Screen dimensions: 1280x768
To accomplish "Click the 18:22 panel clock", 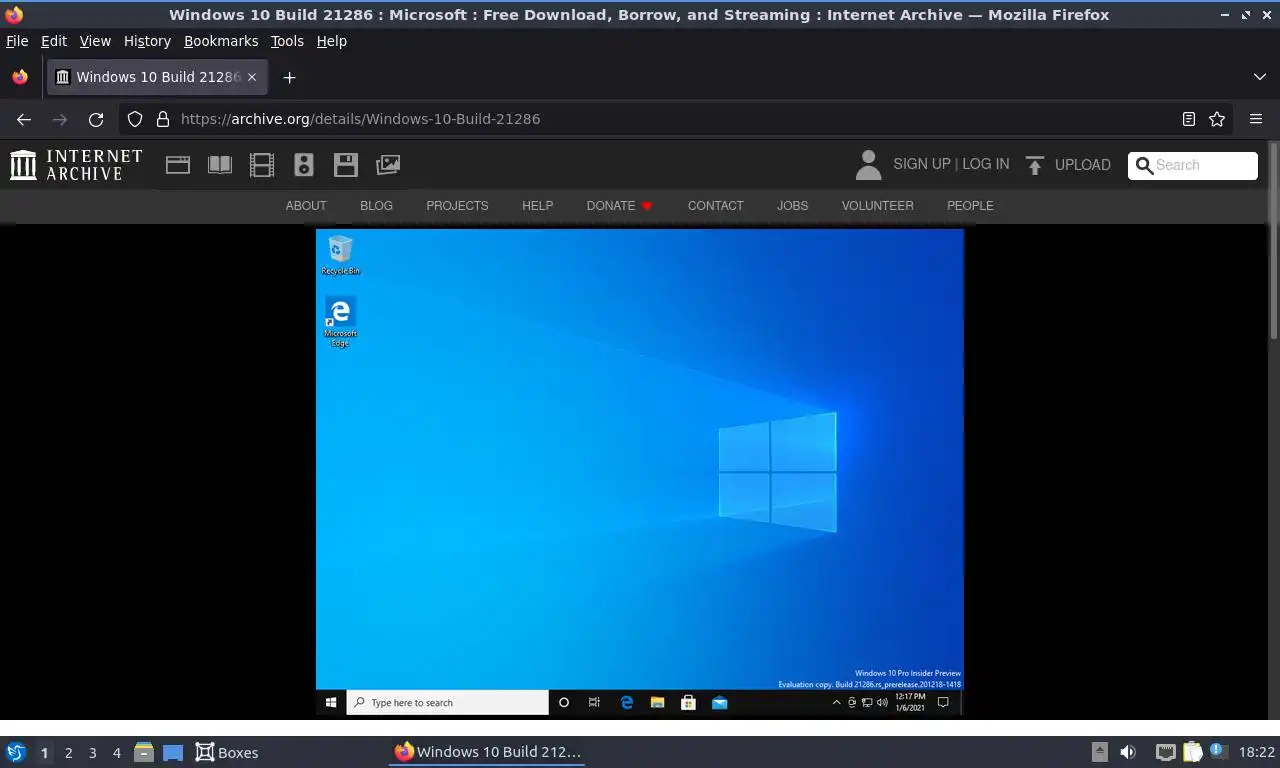I will (1257, 752).
